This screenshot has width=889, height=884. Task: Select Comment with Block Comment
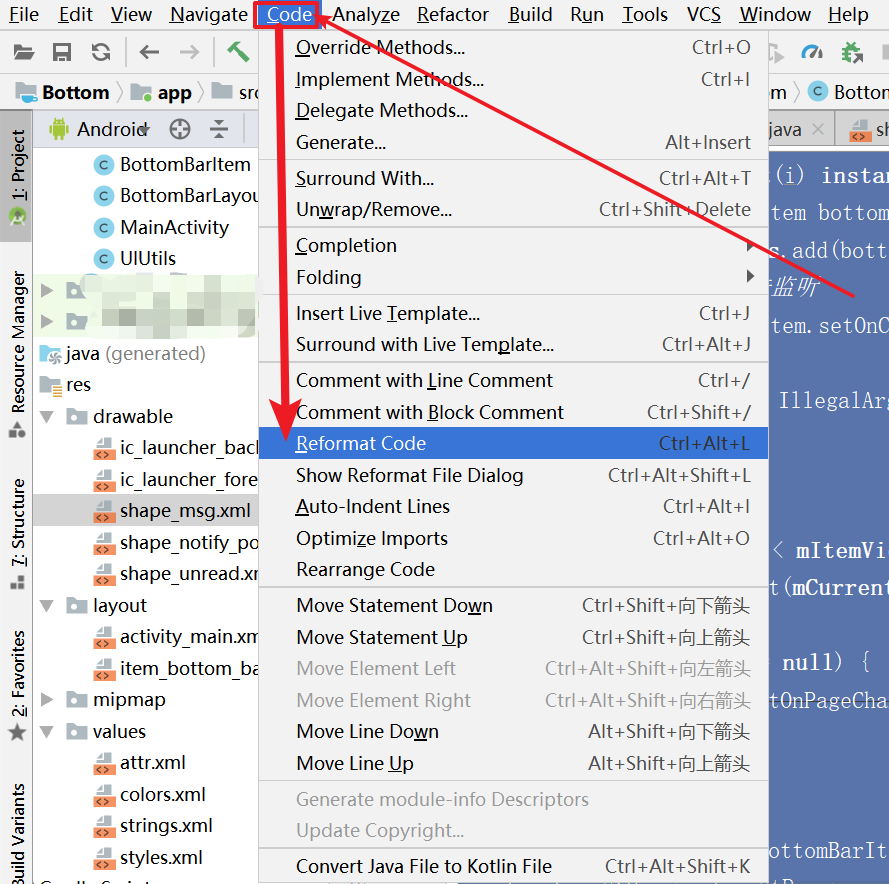point(514,412)
